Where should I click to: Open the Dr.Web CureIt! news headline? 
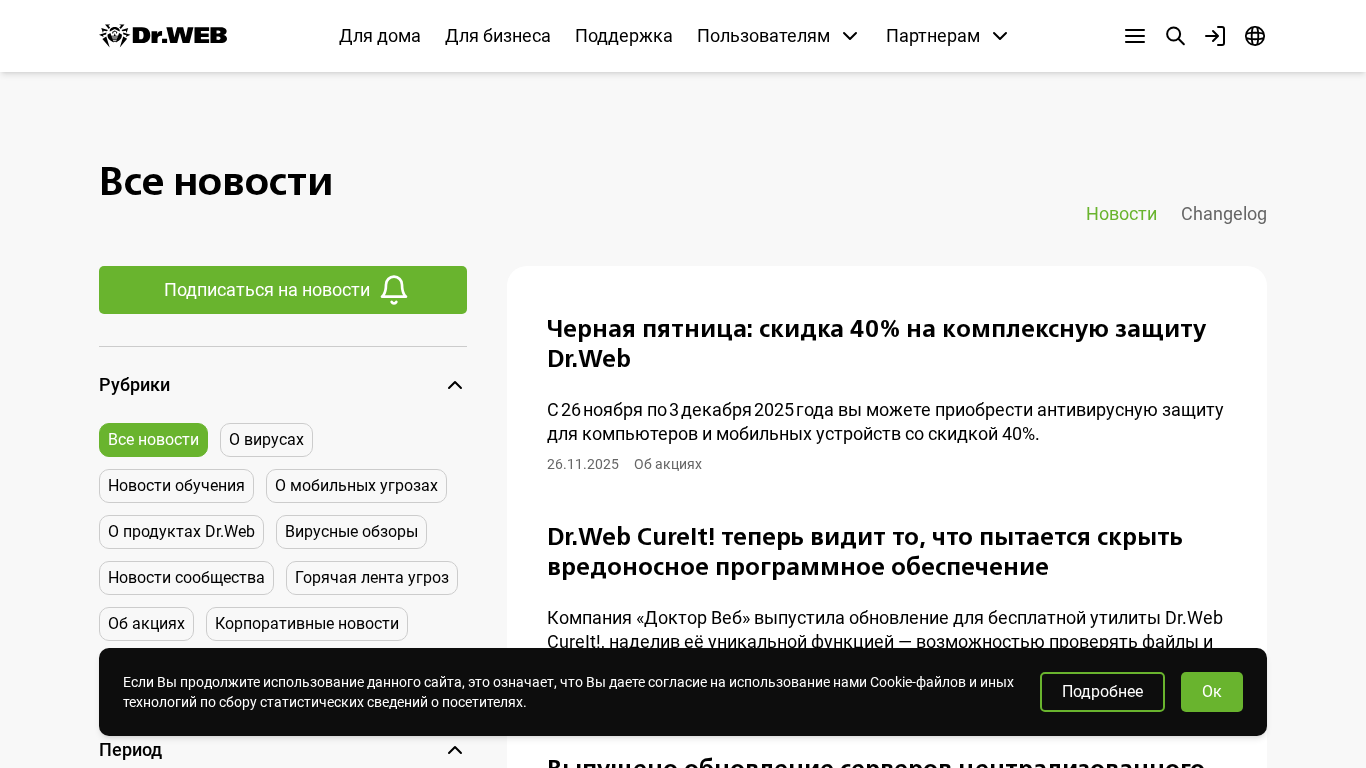(x=865, y=551)
